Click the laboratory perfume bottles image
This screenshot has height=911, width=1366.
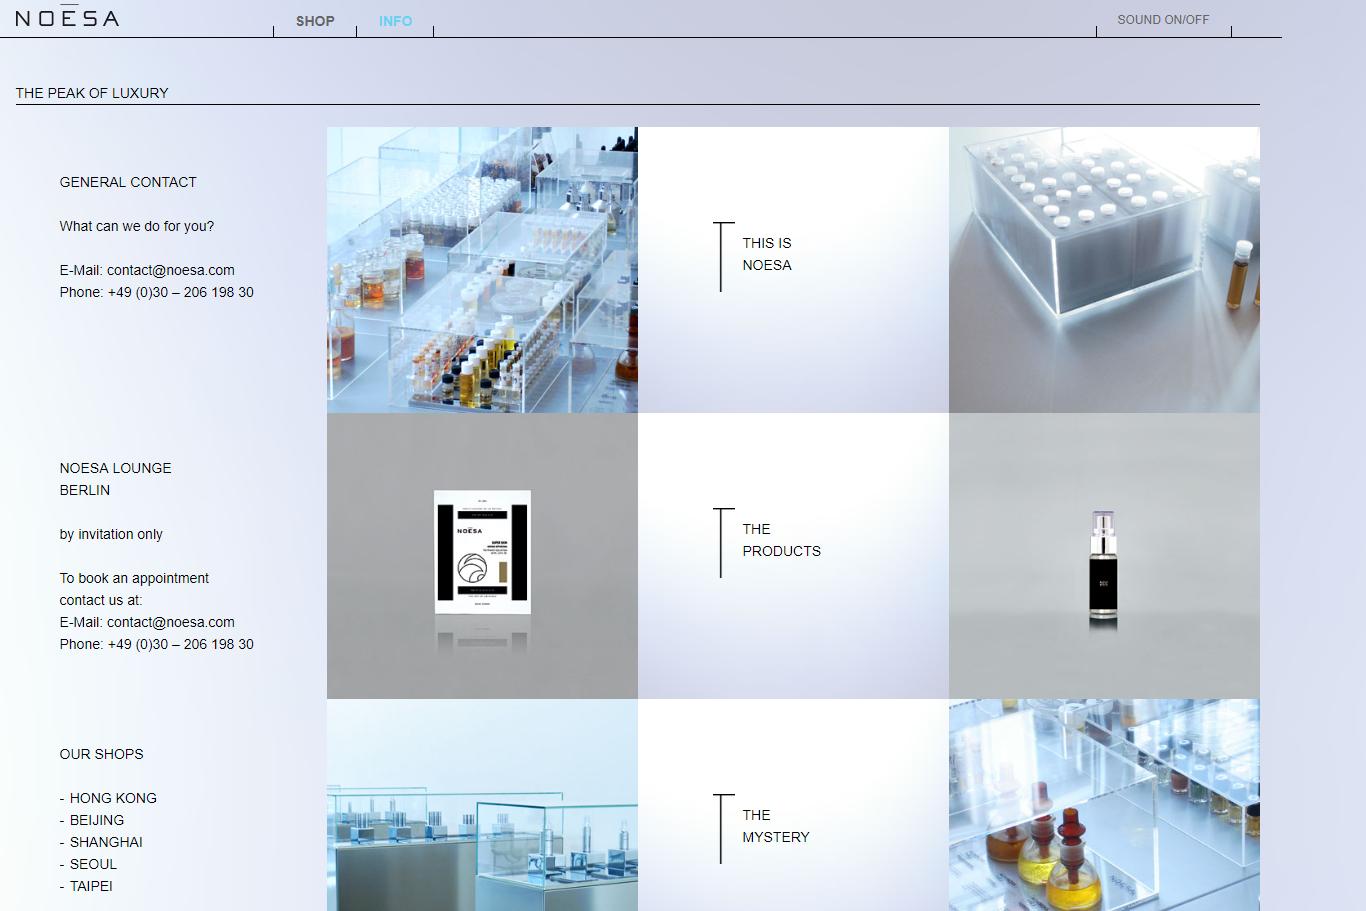click(482, 269)
